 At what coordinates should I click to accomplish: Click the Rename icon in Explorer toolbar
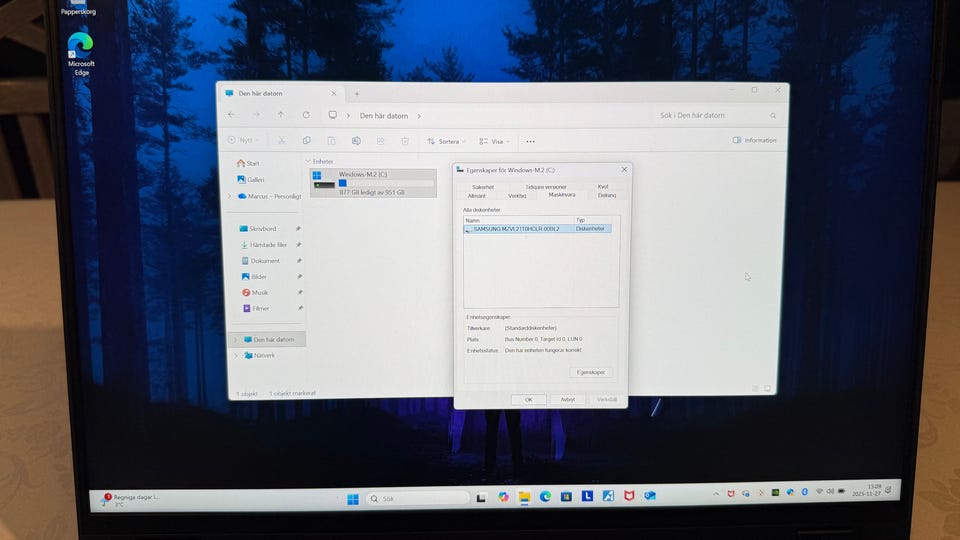pos(356,141)
